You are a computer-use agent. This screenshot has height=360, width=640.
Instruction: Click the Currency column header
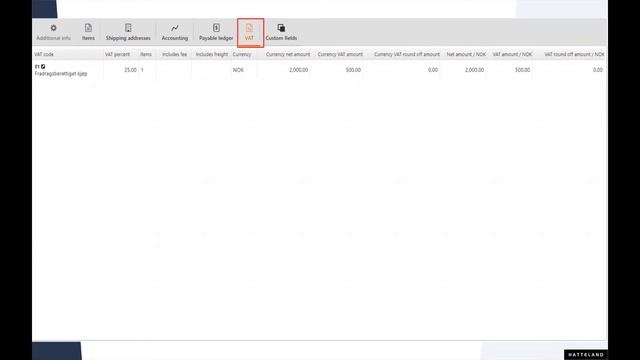[242, 54]
